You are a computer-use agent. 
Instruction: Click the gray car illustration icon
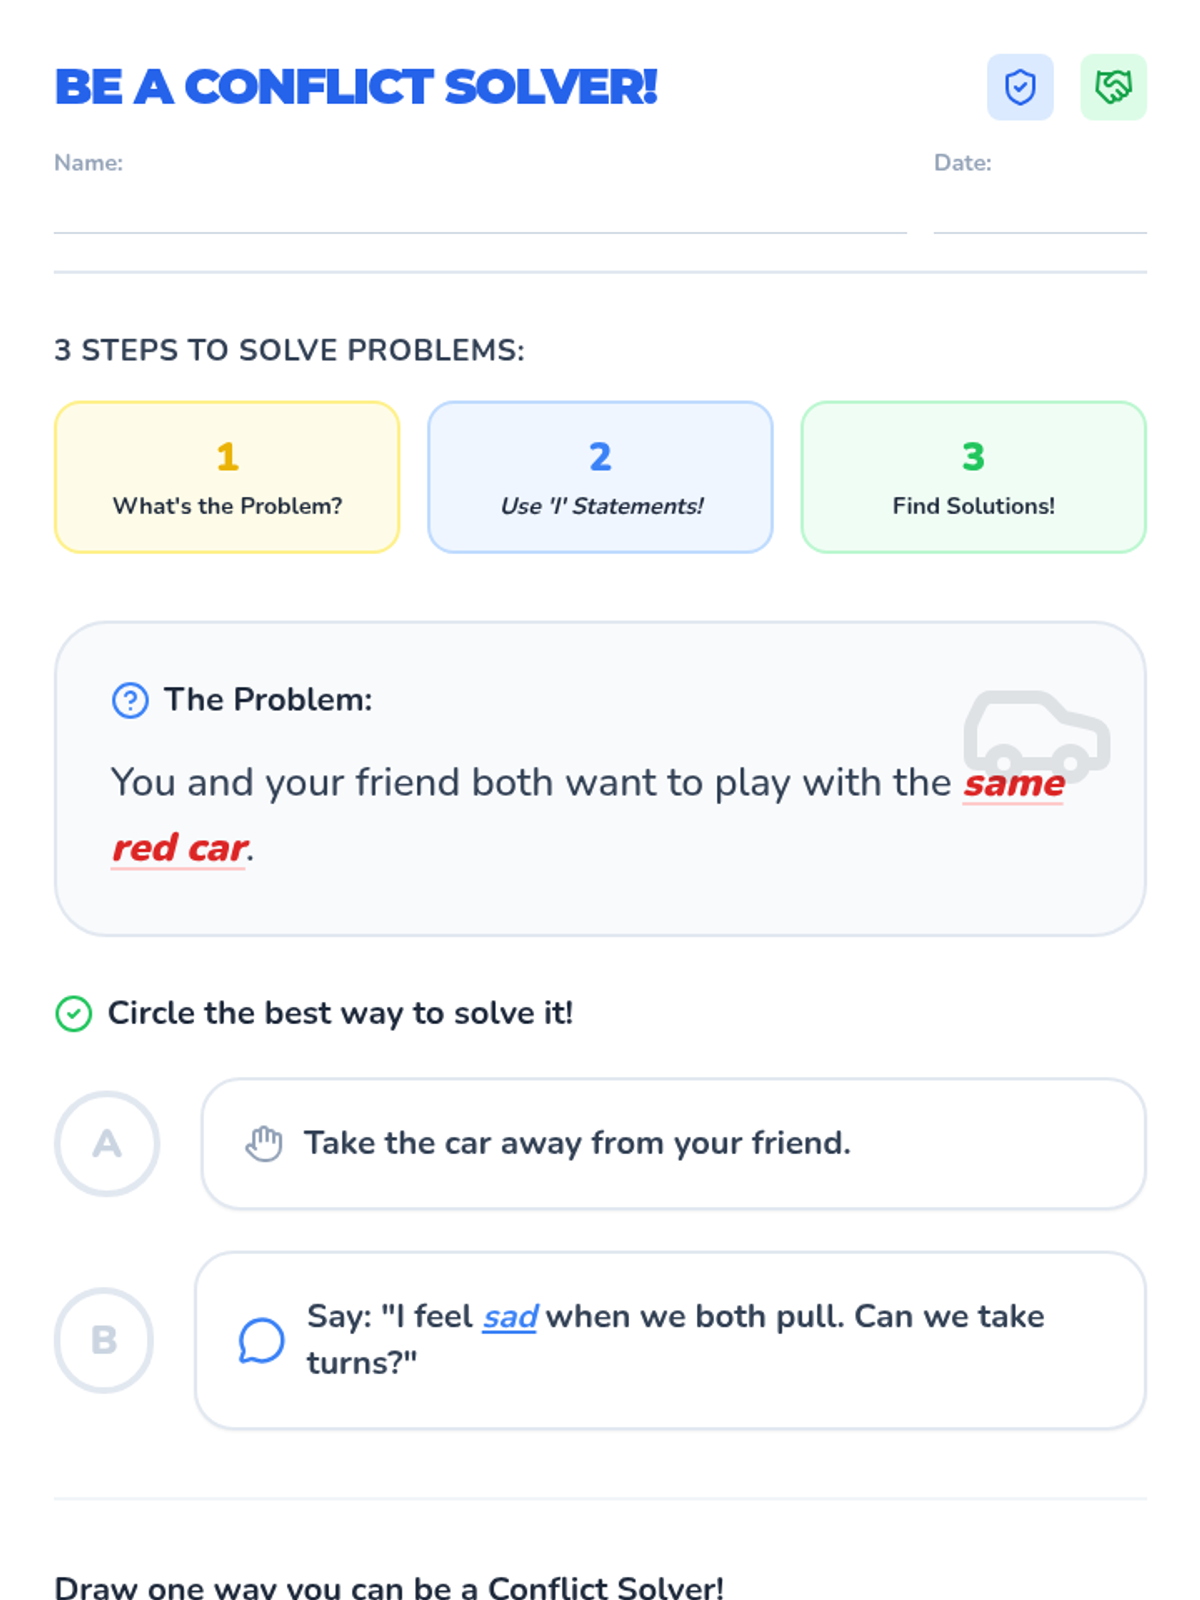pyautogui.click(x=1036, y=733)
